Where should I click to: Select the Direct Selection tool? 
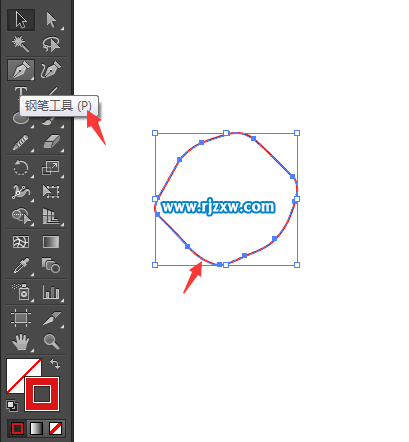[51, 20]
